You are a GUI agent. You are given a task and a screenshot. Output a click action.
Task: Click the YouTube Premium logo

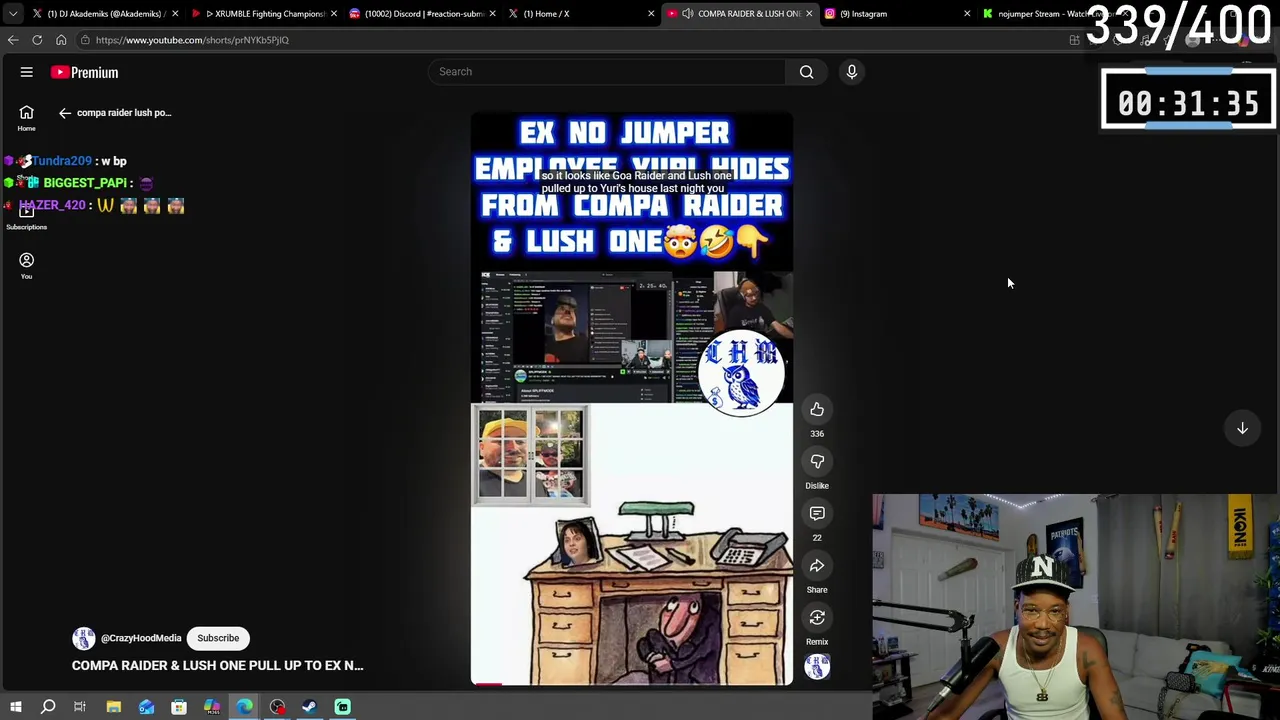point(85,72)
